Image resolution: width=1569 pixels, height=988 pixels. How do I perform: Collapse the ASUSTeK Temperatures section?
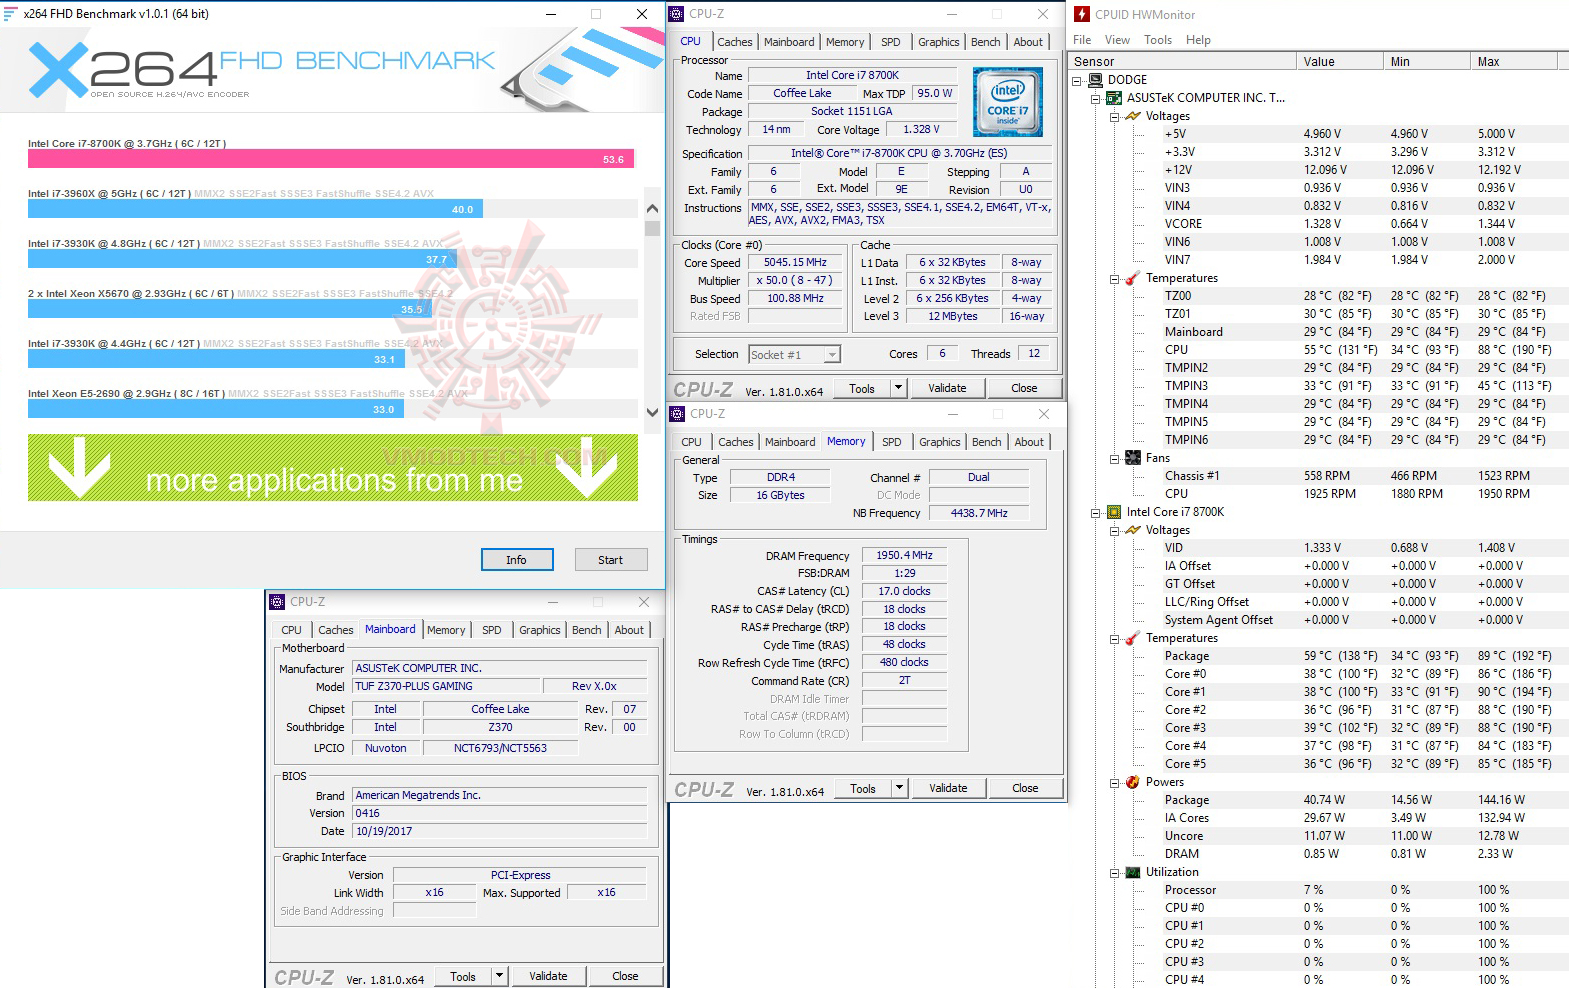1115,279
